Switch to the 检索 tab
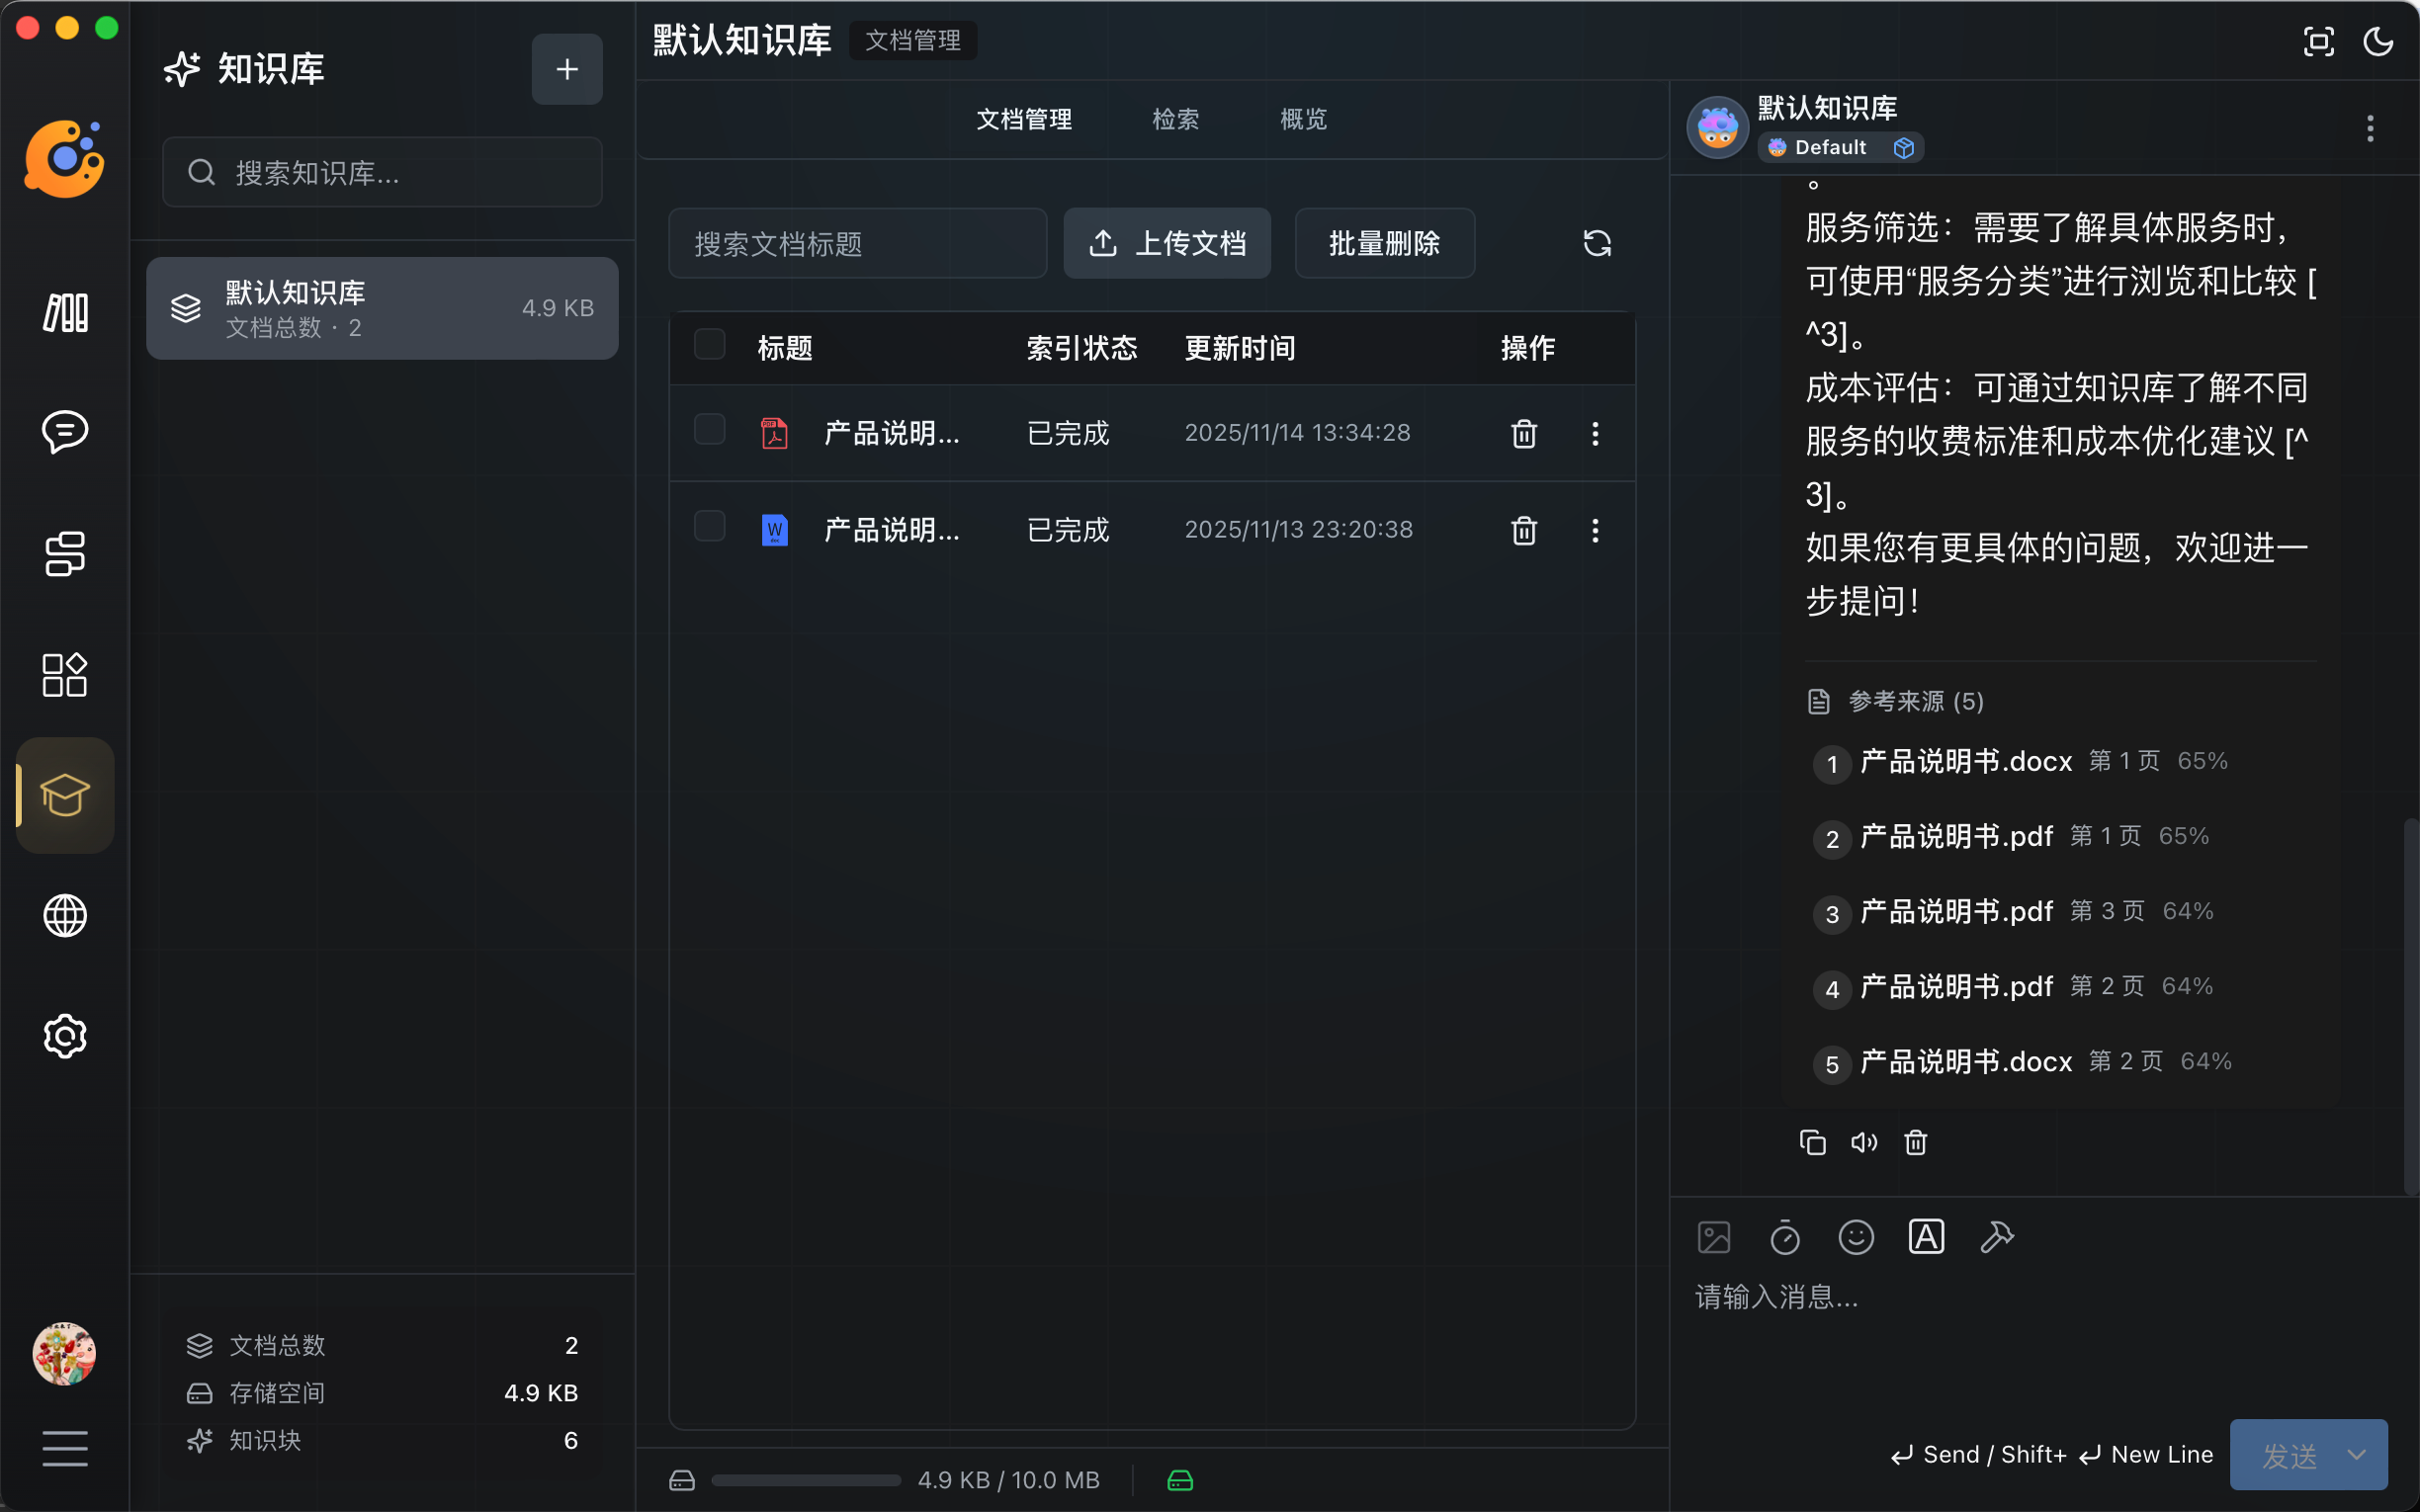The width and height of the screenshot is (2420, 1512). (1175, 120)
